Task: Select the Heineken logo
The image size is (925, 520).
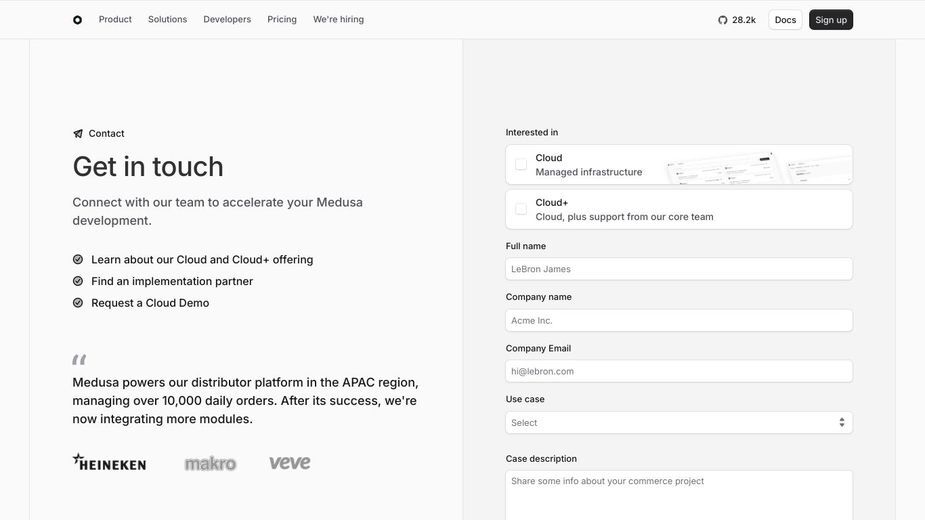Action: click(x=110, y=463)
